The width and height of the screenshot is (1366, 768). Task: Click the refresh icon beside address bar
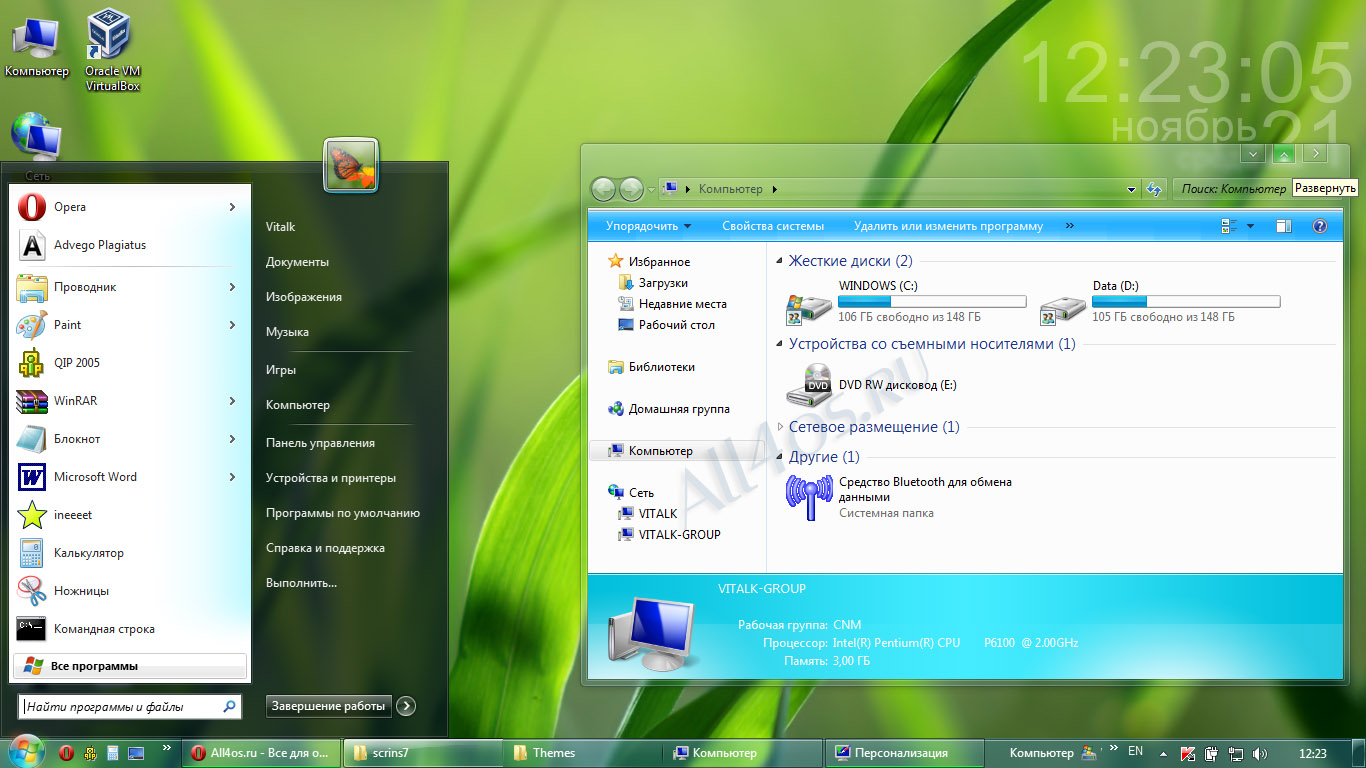click(1154, 189)
